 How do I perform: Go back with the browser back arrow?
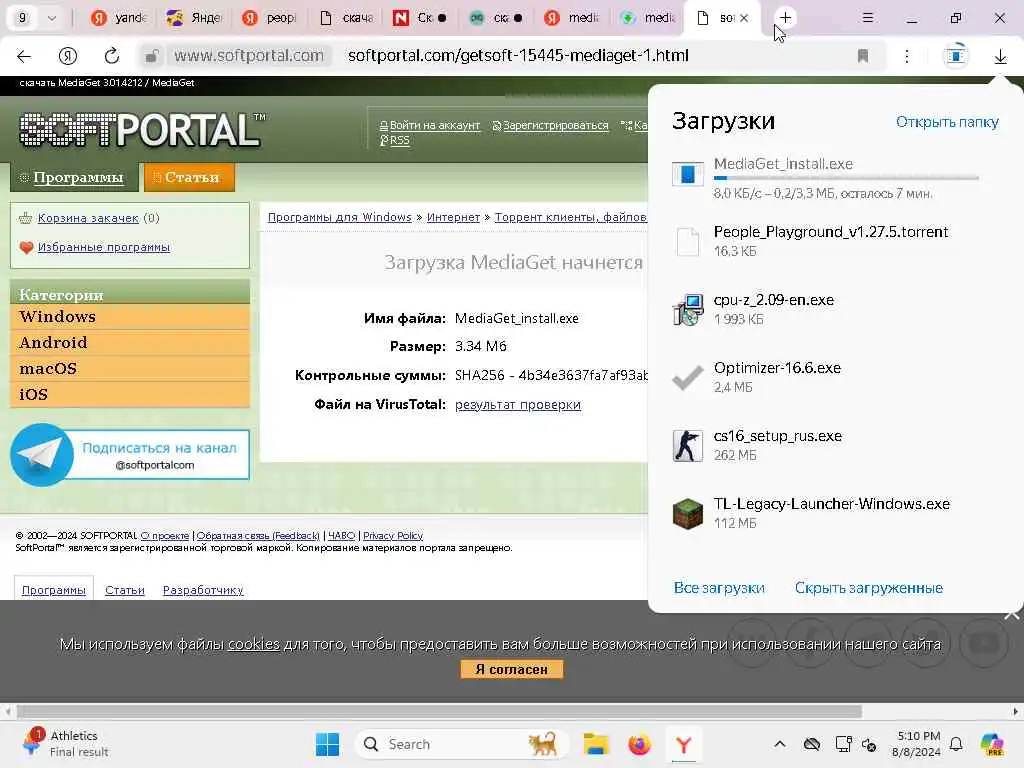point(24,56)
